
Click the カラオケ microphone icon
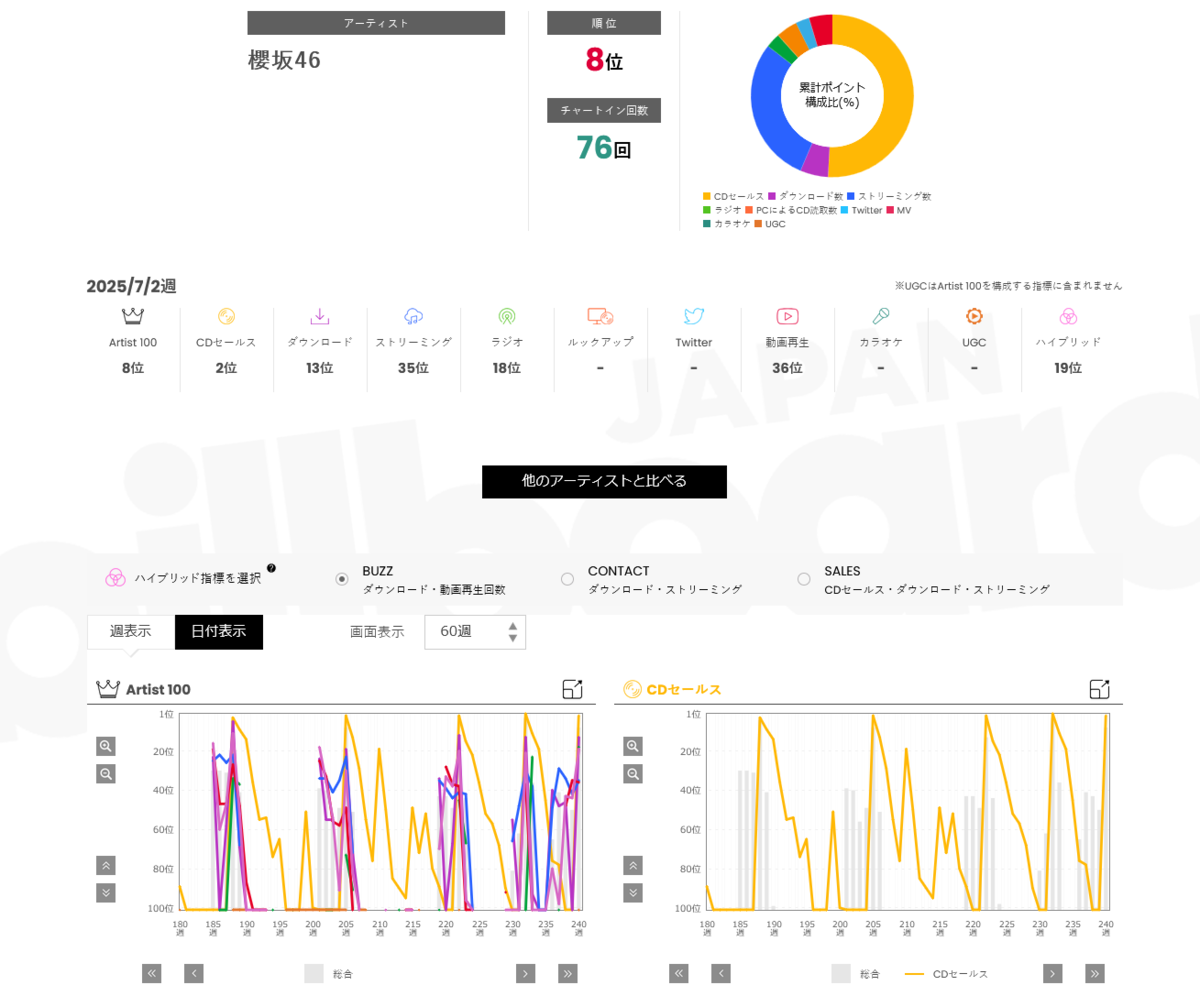click(x=881, y=316)
